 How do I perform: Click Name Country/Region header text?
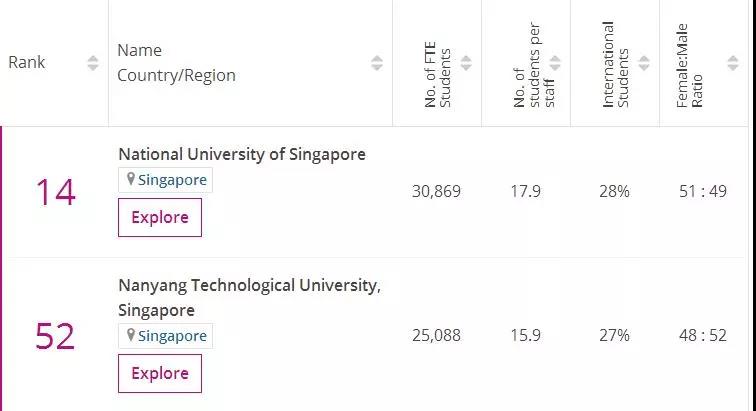pos(176,63)
